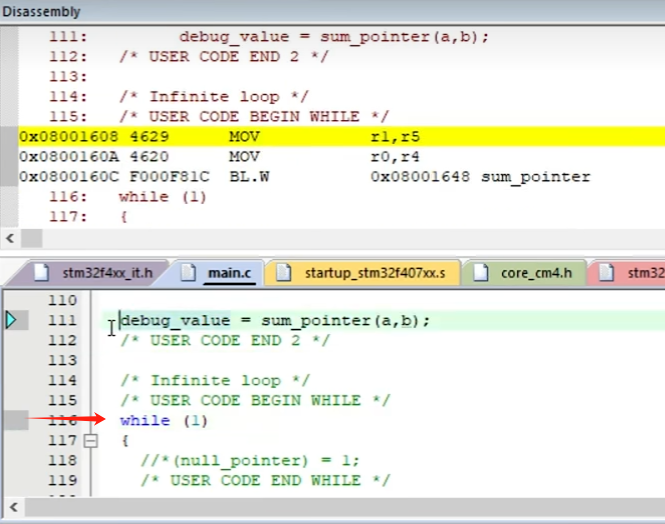Viewport: 665px width, 524px height.
Task: Click USER CODE END WHILE comment on line 119
Action: point(265,480)
